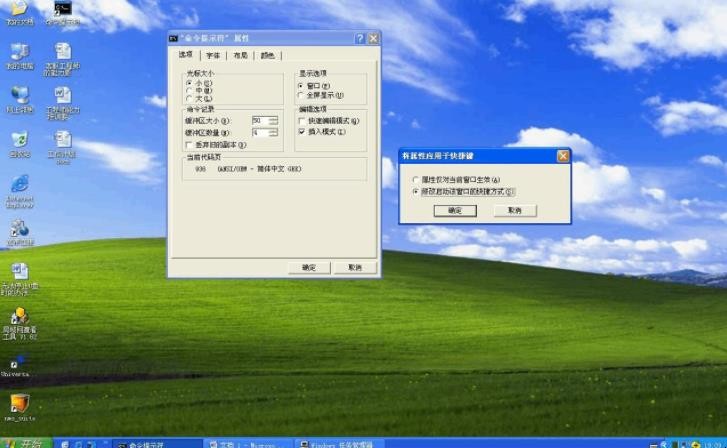Open the Command Prompt desktop shortcut
This screenshot has width=727, height=448.
tap(63, 13)
